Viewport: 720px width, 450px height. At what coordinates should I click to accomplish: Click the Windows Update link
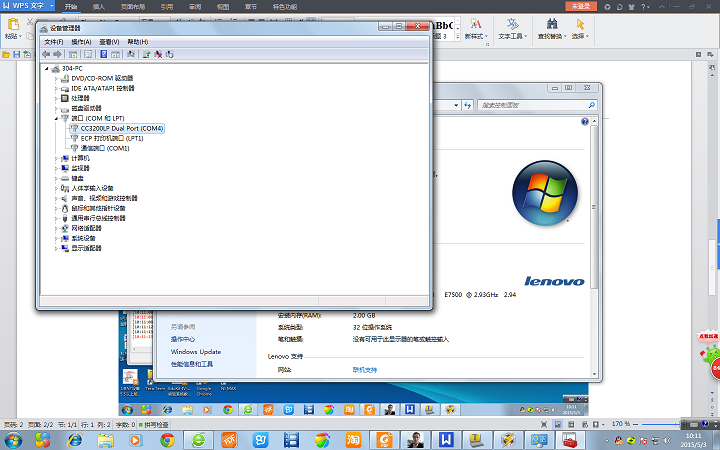(196, 352)
